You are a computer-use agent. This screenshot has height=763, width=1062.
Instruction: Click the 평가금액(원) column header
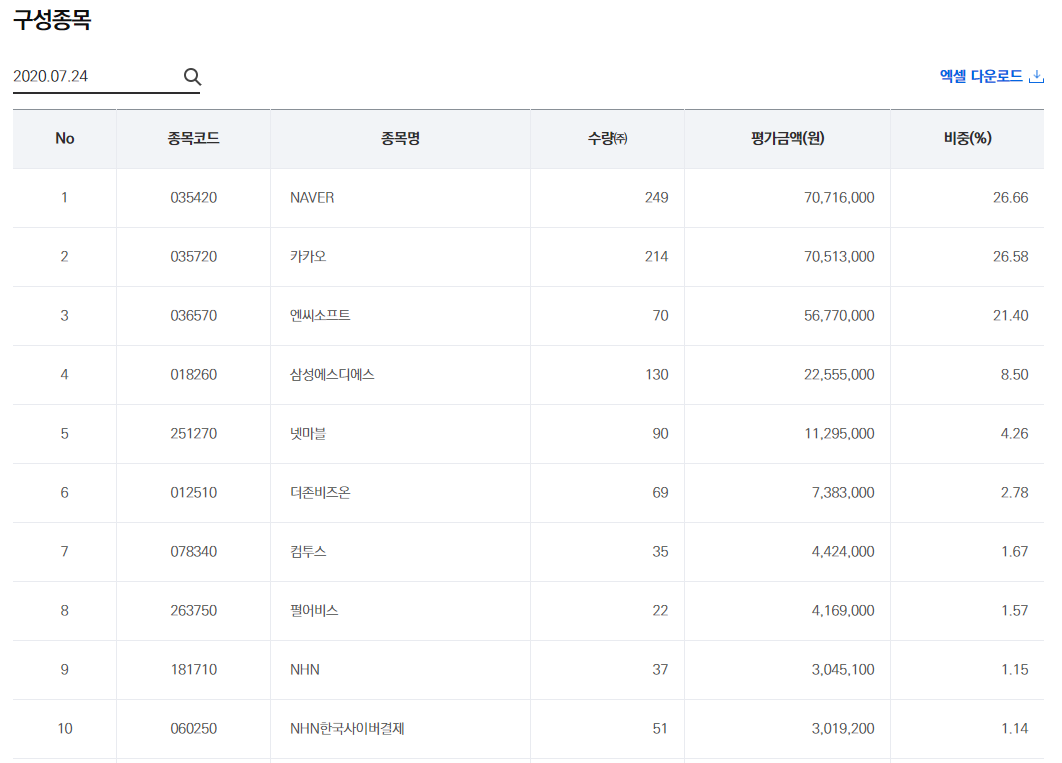click(x=788, y=139)
